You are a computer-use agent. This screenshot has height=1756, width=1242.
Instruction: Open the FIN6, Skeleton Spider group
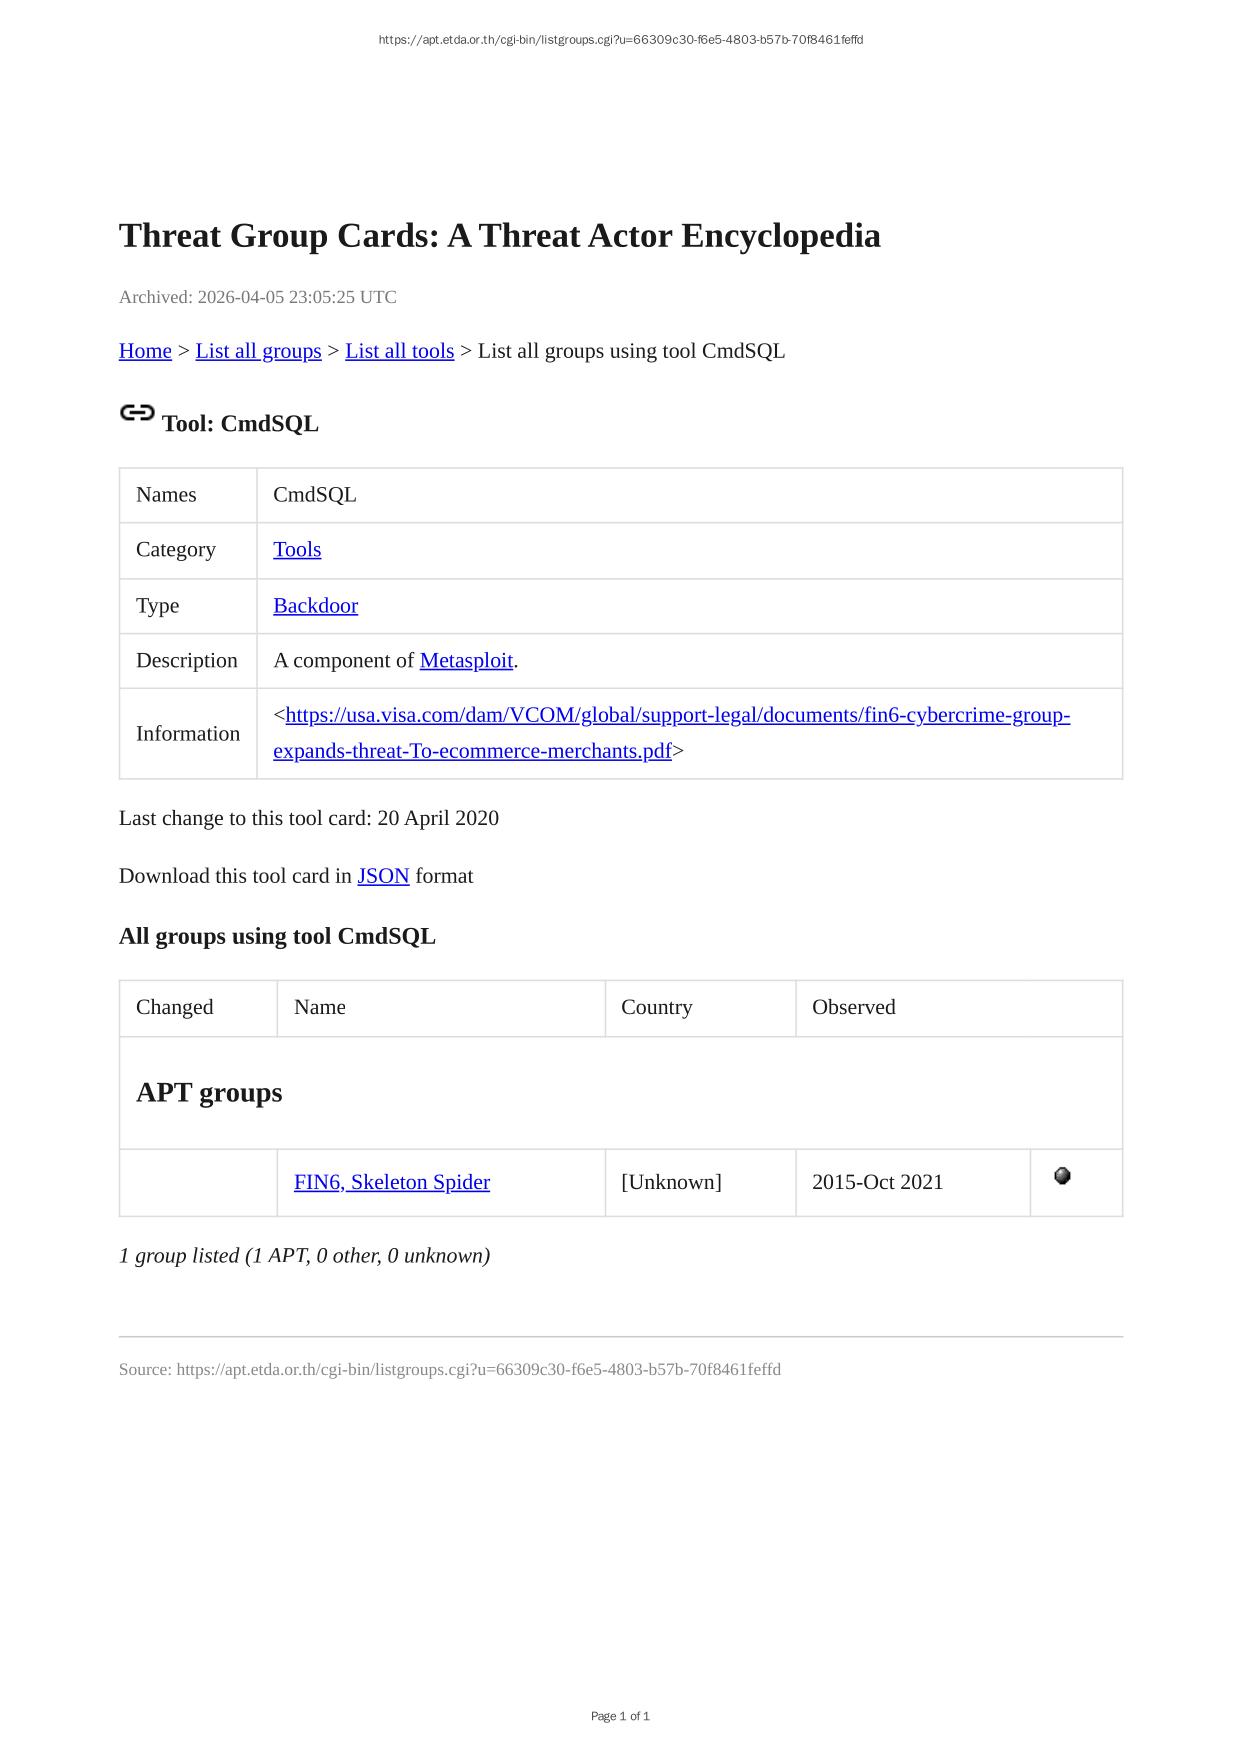point(392,1182)
